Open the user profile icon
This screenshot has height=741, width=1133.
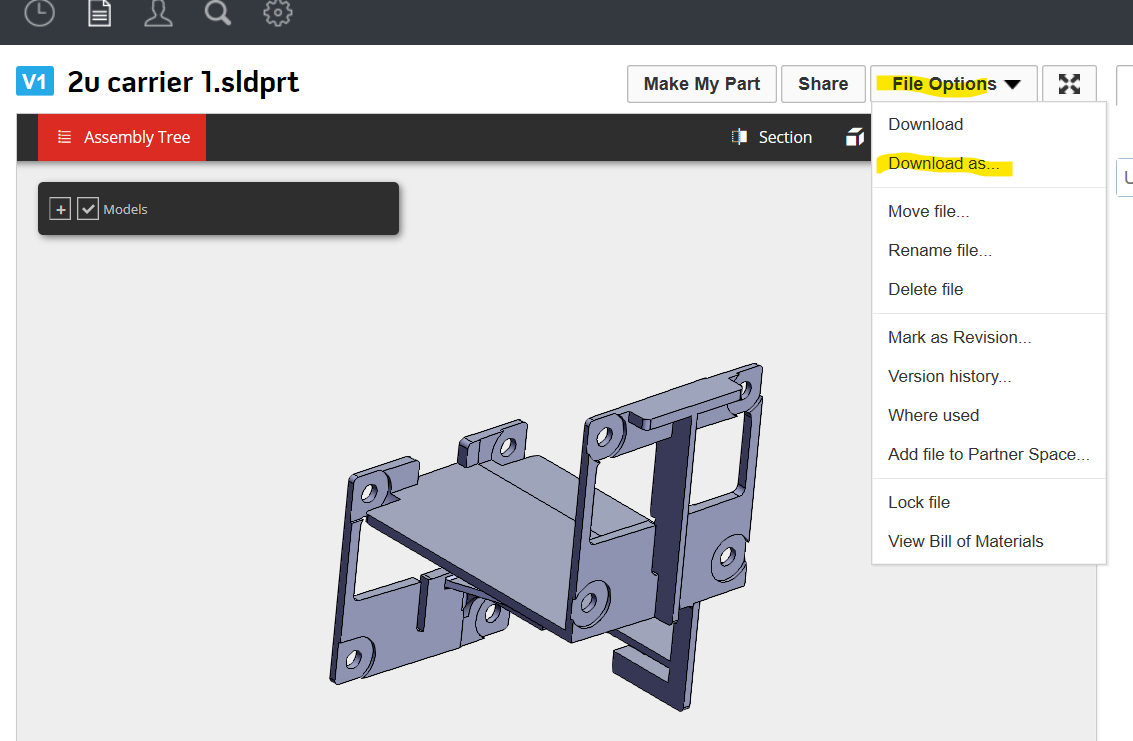[158, 12]
